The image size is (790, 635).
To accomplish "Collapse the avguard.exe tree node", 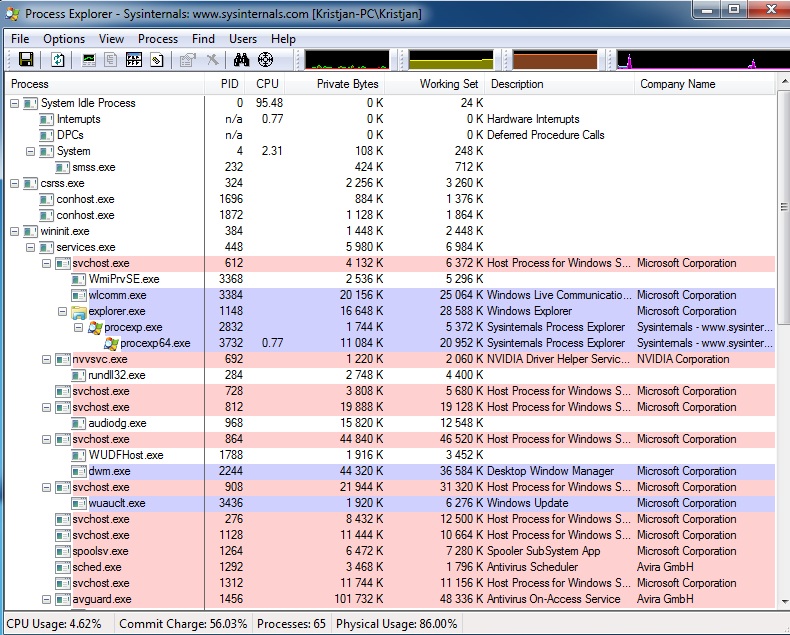I will [x=46, y=600].
